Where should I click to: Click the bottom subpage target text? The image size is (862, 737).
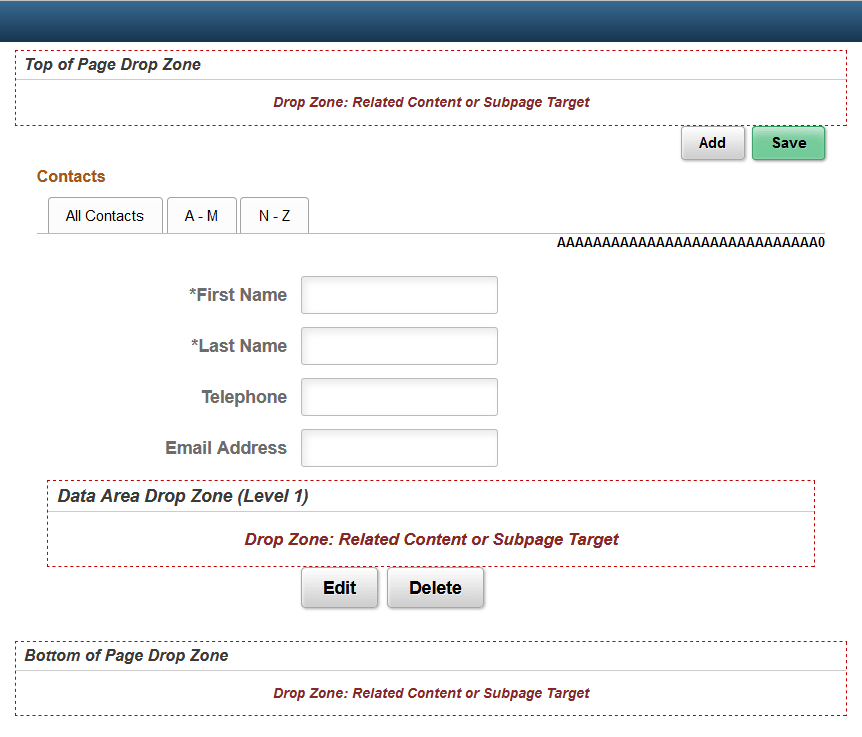431,693
